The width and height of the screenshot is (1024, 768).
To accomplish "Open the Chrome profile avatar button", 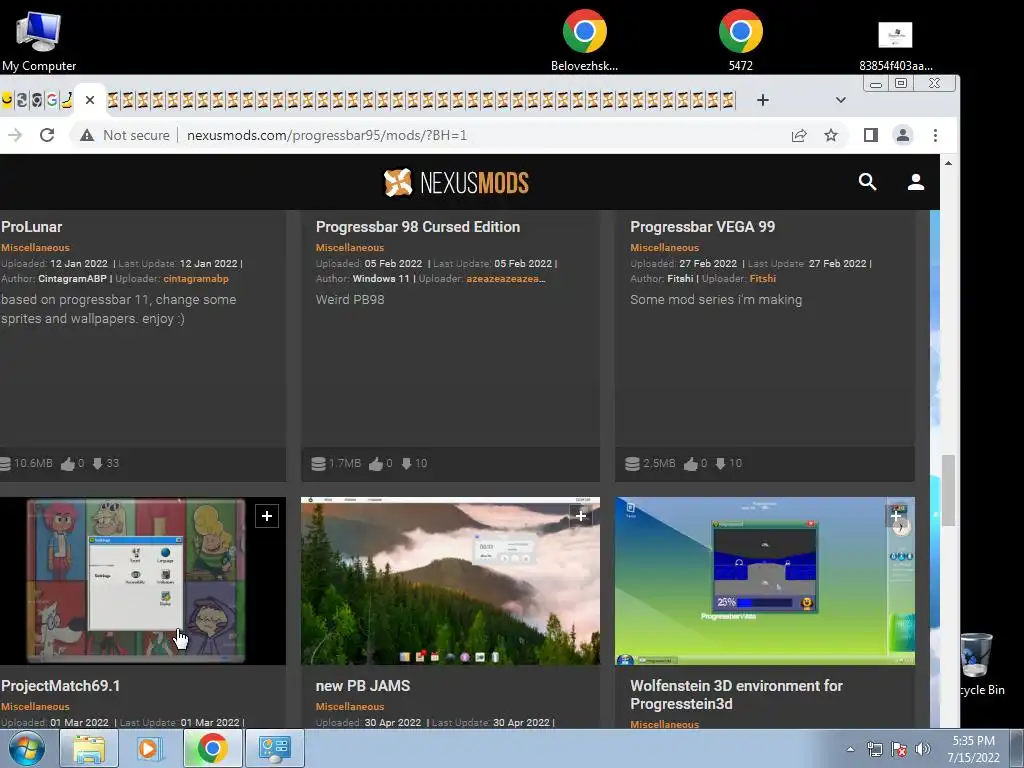I will pyautogui.click(x=903, y=135).
